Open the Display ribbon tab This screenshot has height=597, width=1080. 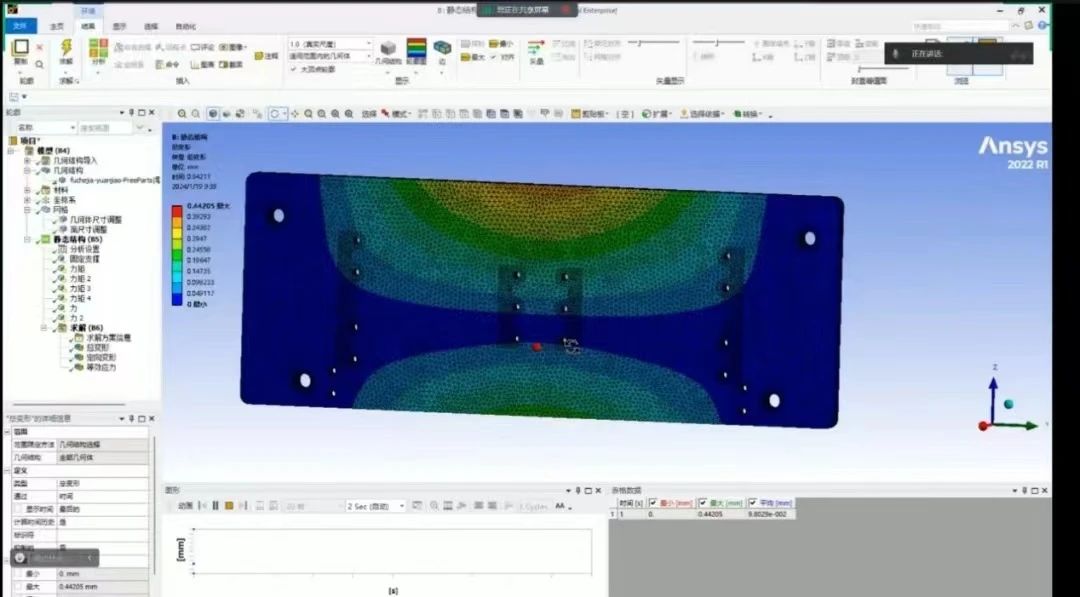[x=119, y=26]
